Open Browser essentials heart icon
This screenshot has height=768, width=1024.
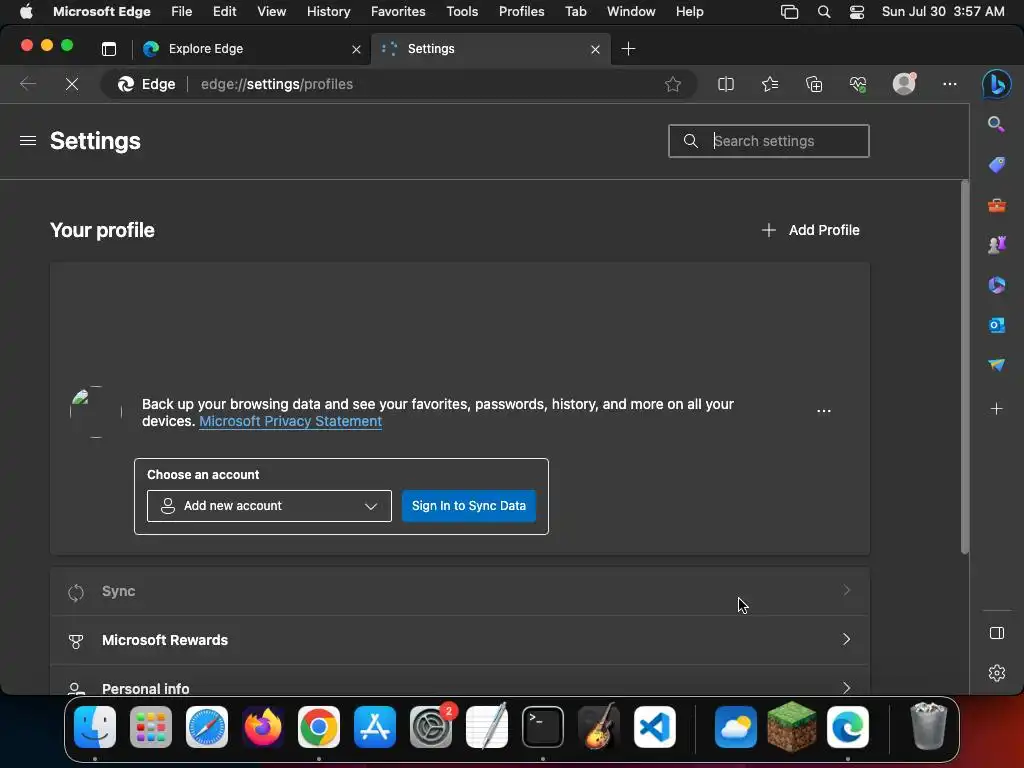click(x=857, y=84)
